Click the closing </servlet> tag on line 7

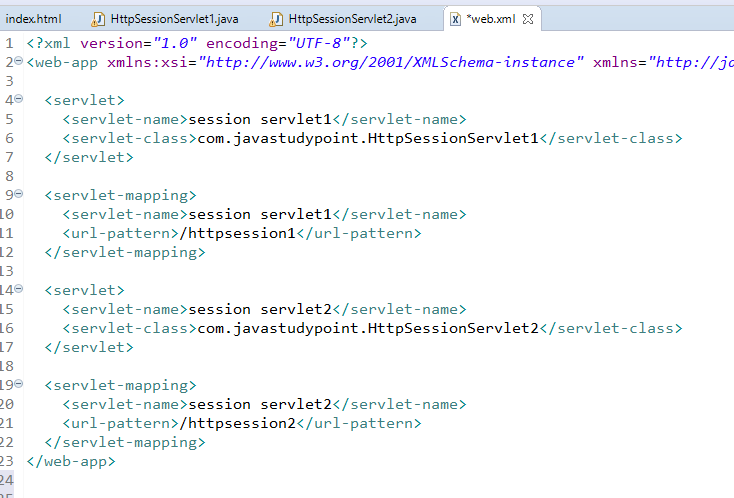click(89, 157)
